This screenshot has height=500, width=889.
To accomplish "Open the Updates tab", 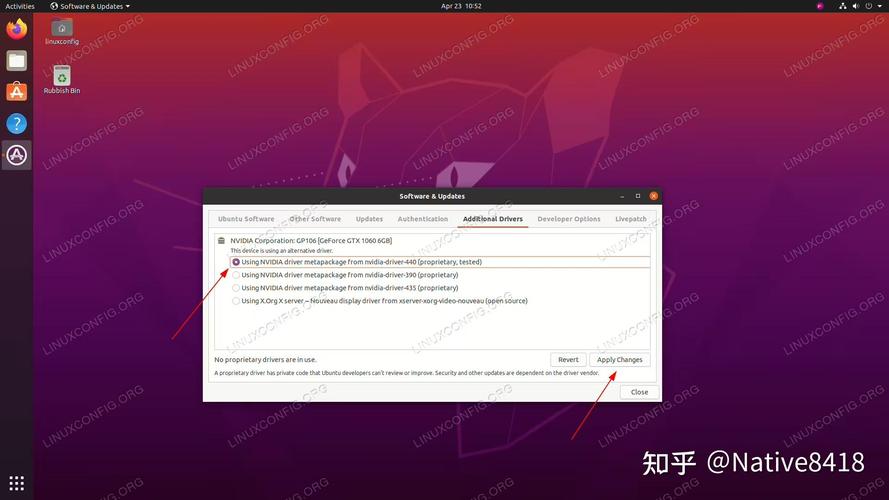I will coord(369,219).
